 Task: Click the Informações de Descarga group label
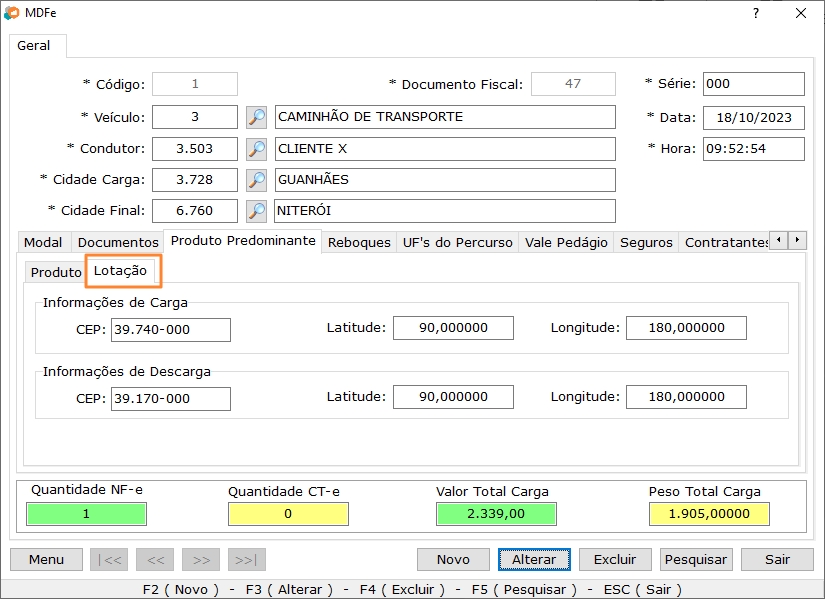[127, 372]
